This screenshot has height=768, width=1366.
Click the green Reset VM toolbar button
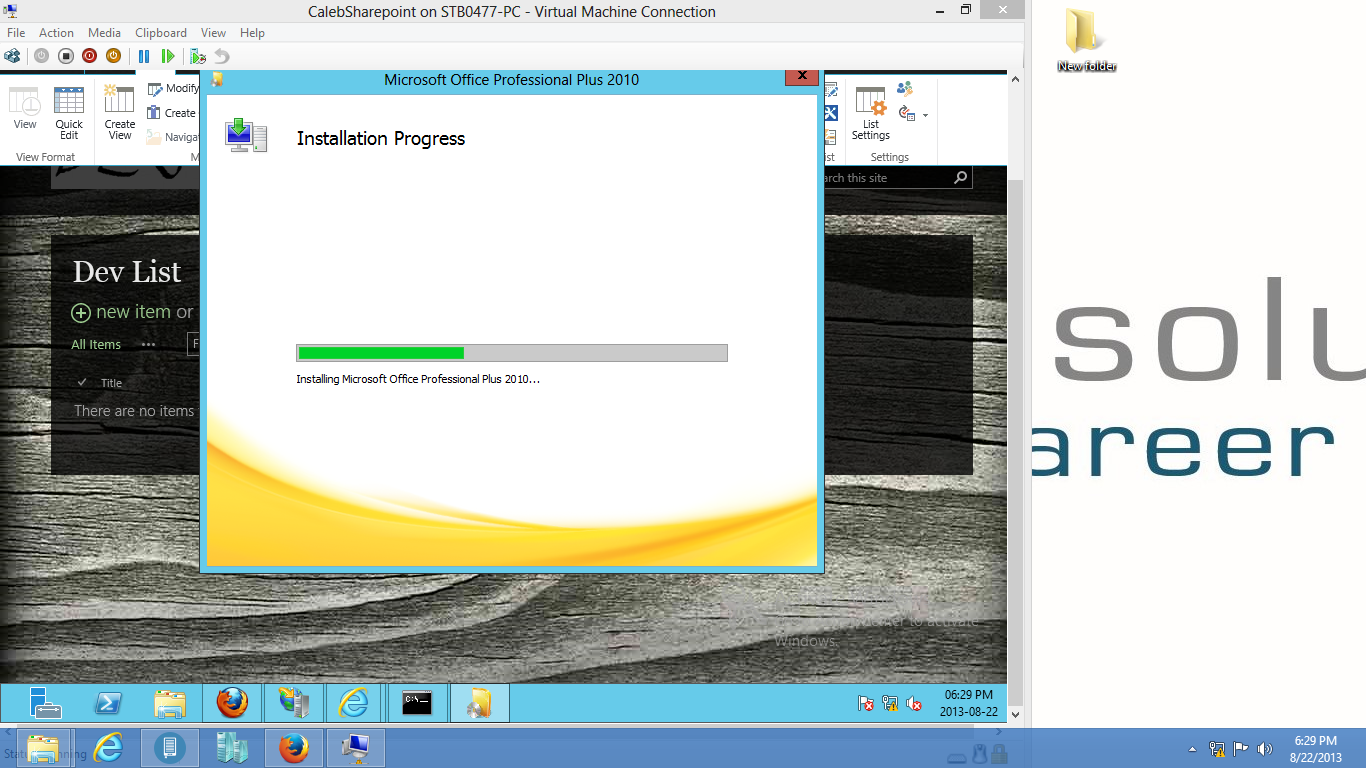168,56
